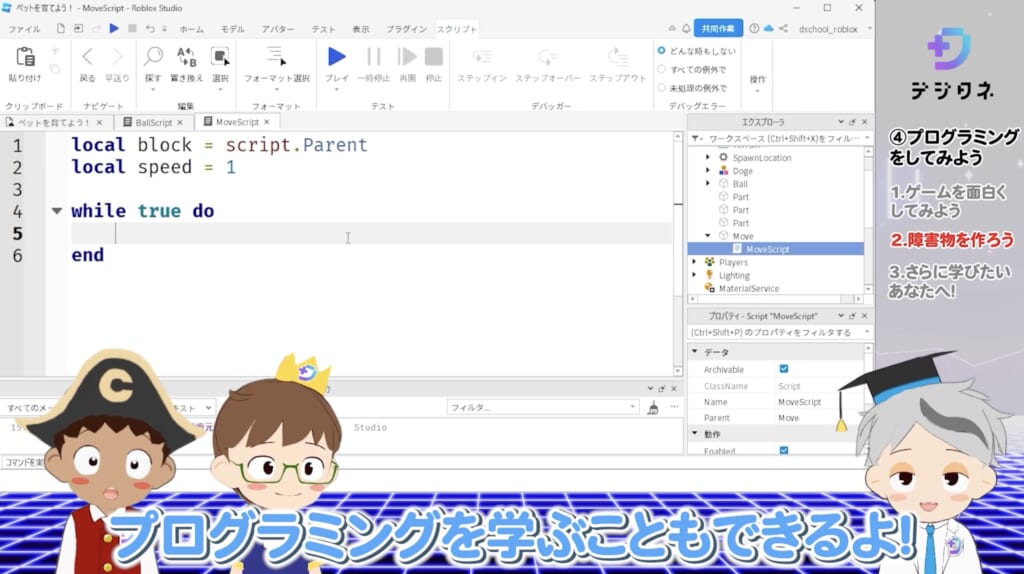Expand the Players tree item

coord(695,262)
